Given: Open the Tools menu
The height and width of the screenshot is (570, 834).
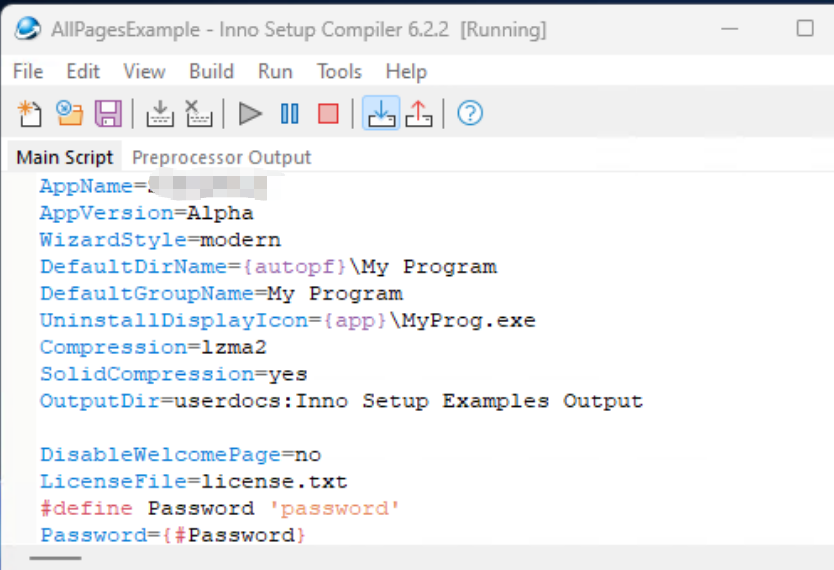Looking at the screenshot, I should coord(339,71).
